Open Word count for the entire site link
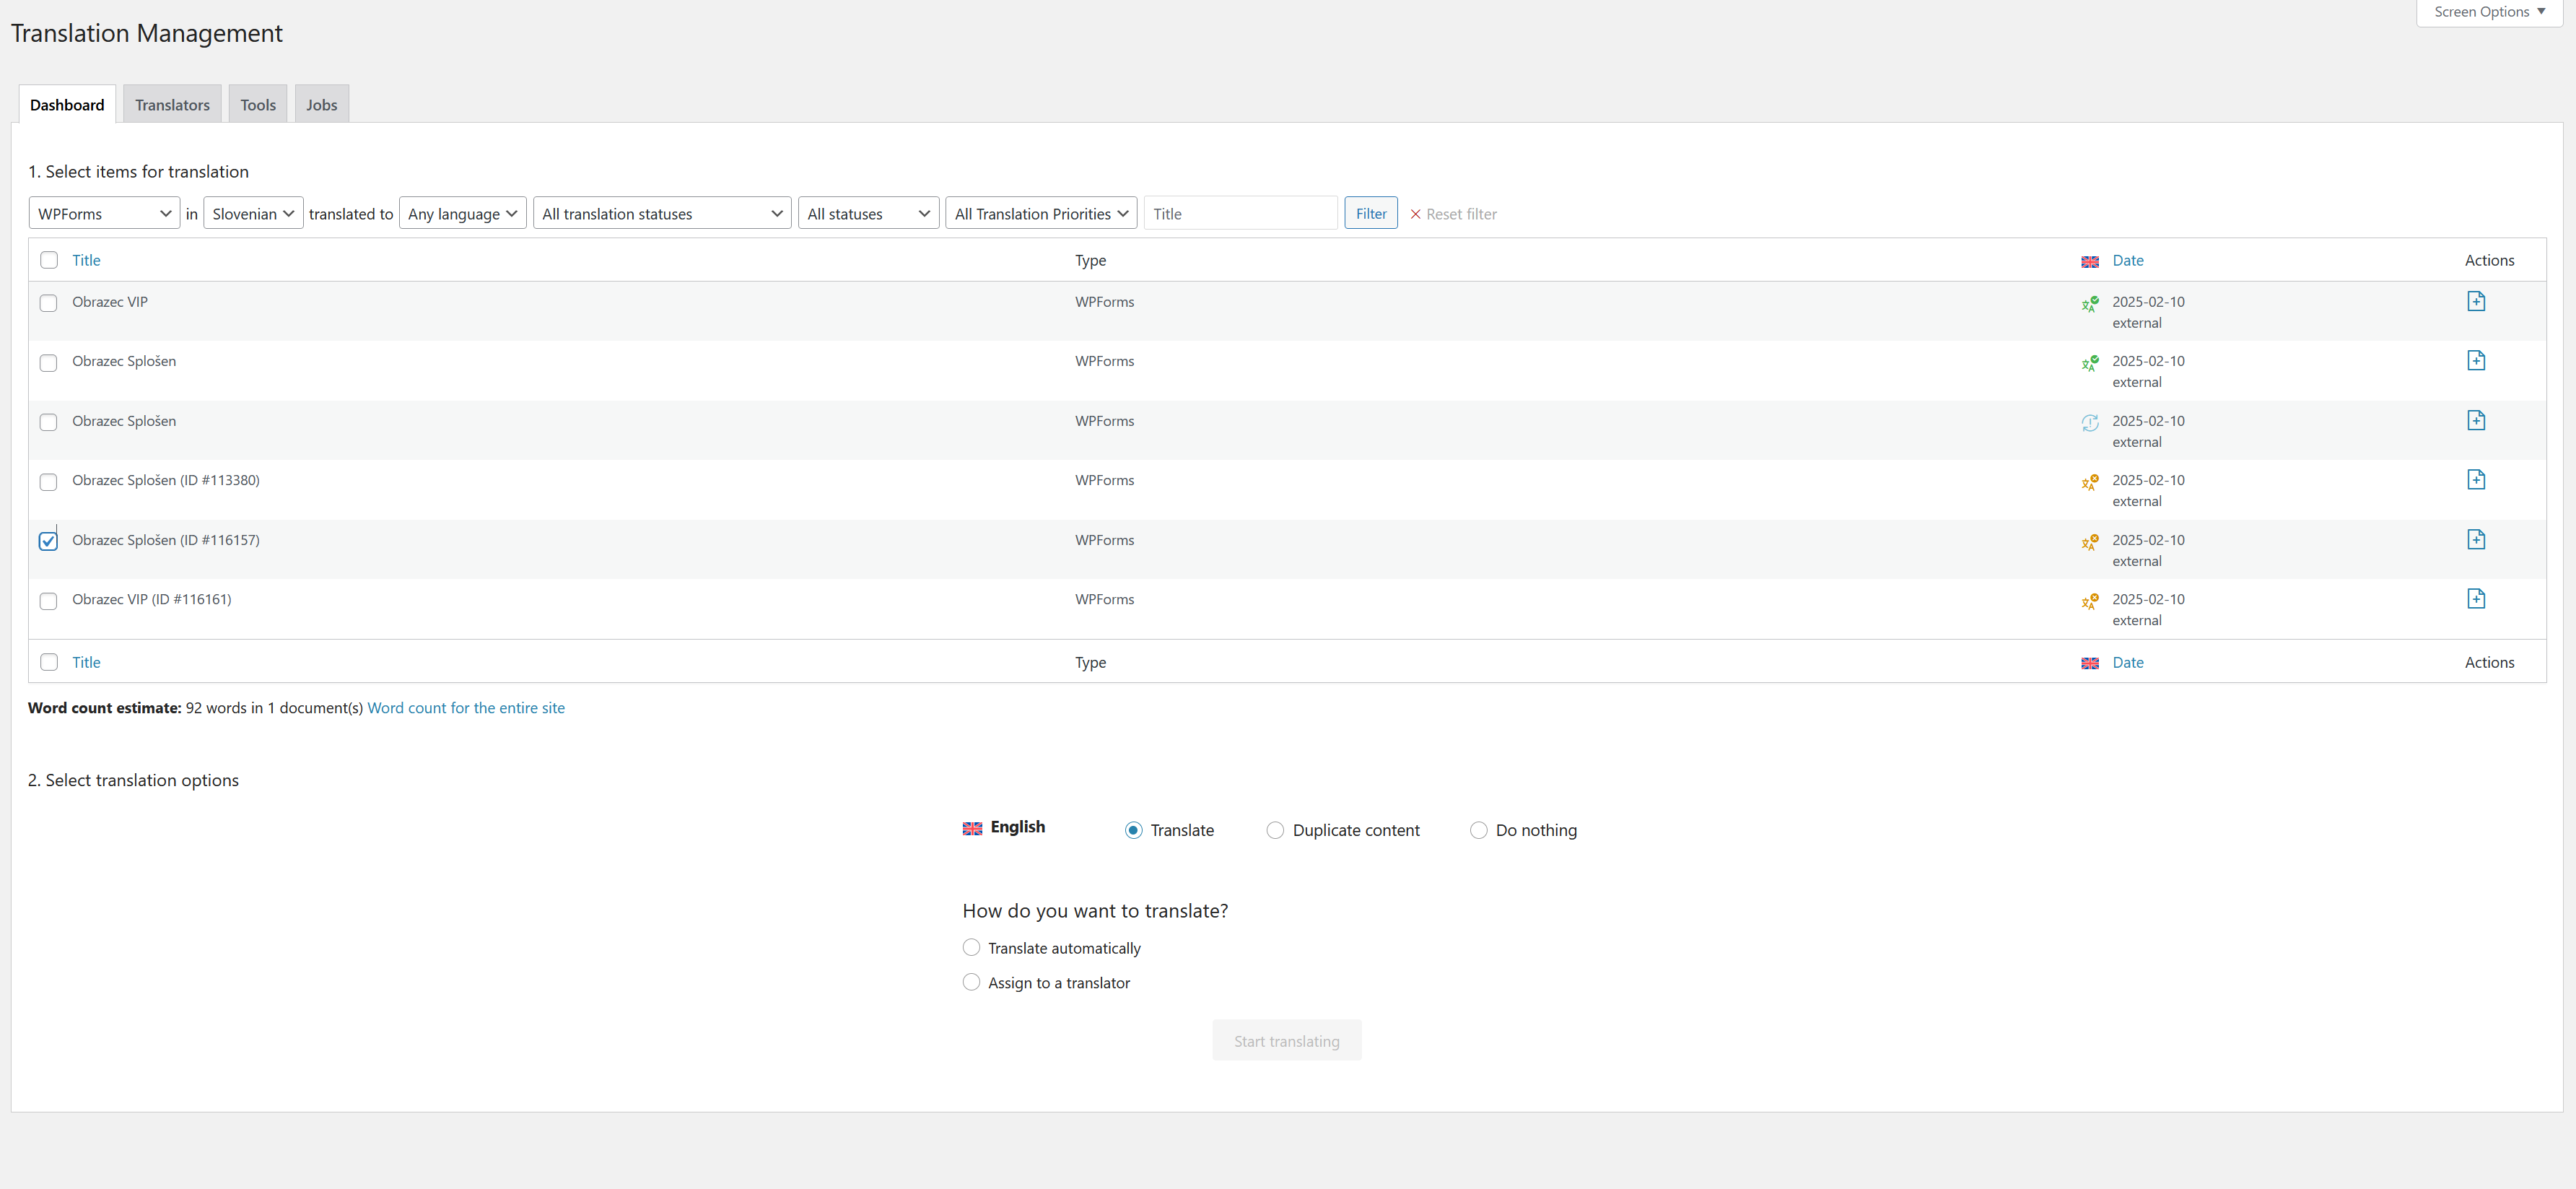This screenshot has height=1189, width=2576. [466, 708]
